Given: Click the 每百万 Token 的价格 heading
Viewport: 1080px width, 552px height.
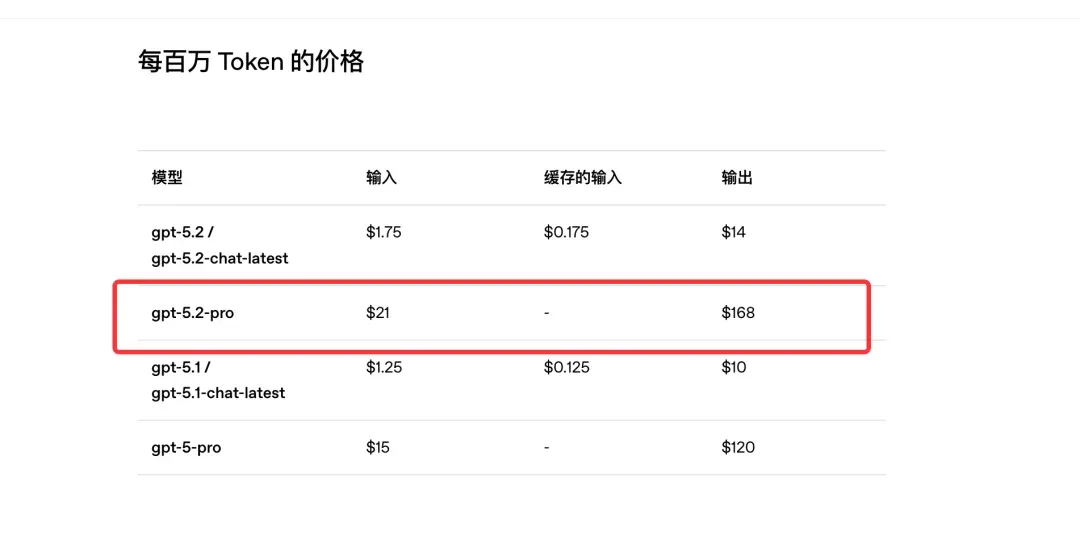Looking at the screenshot, I should pyautogui.click(x=251, y=62).
